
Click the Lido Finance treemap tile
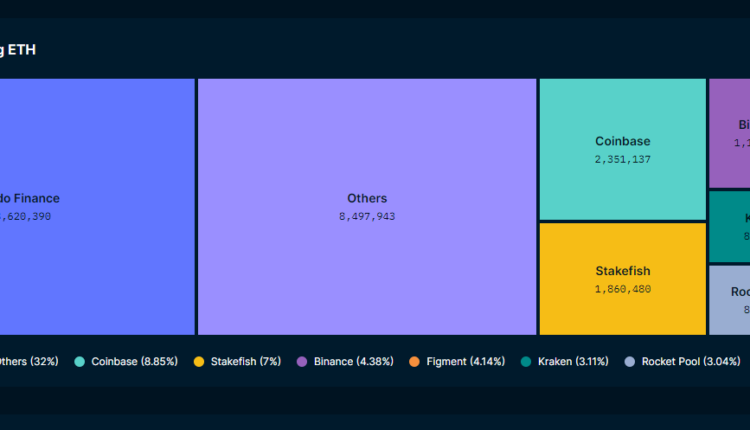(97, 206)
